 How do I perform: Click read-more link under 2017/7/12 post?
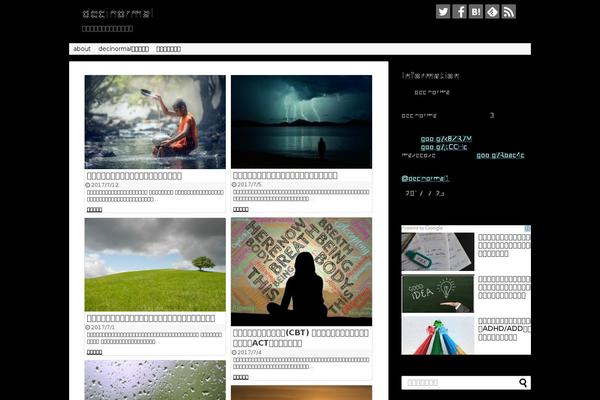coord(94,210)
